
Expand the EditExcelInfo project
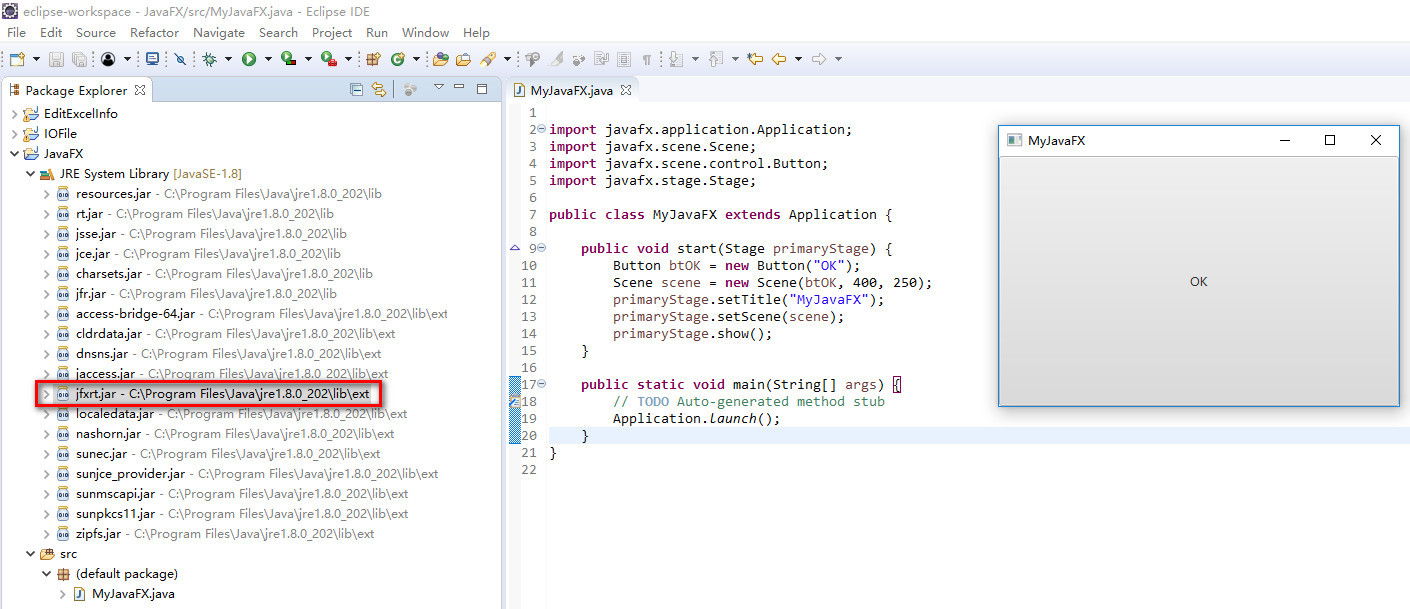14,114
